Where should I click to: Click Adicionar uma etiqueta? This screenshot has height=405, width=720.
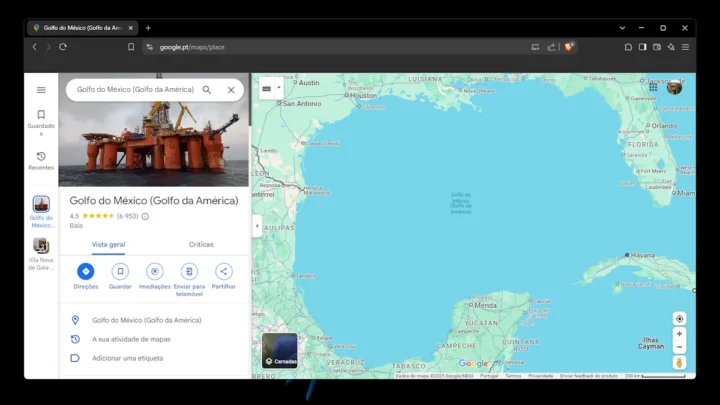coord(154,358)
